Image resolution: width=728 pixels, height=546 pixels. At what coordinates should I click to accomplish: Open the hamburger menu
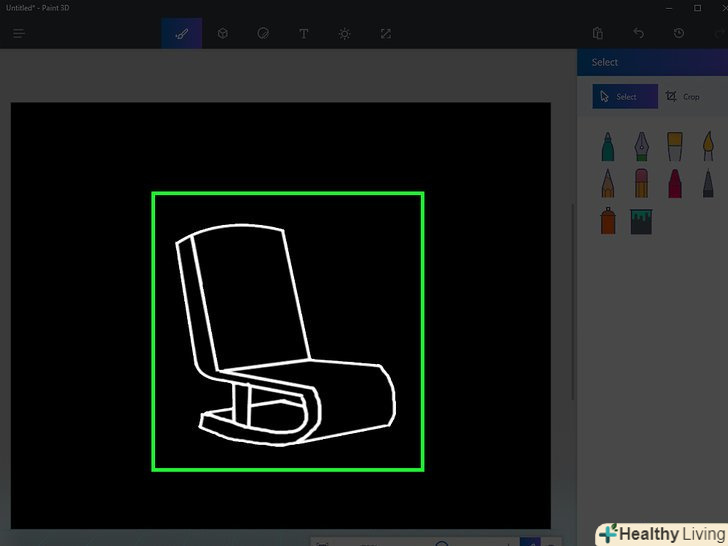click(x=18, y=33)
